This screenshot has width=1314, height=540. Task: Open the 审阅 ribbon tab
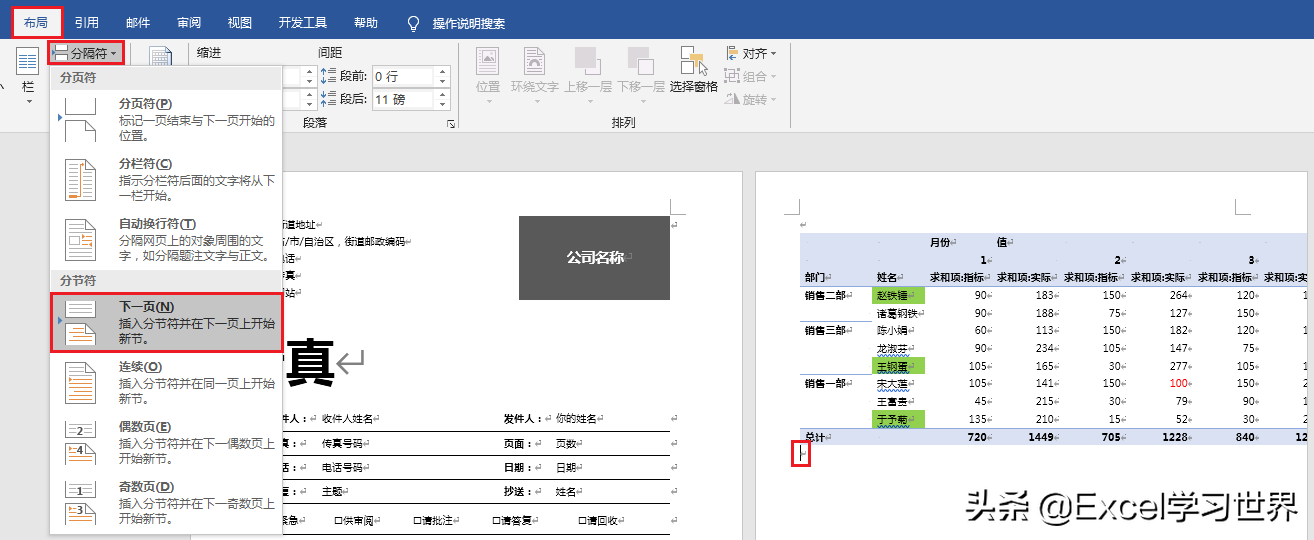tap(189, 22)
